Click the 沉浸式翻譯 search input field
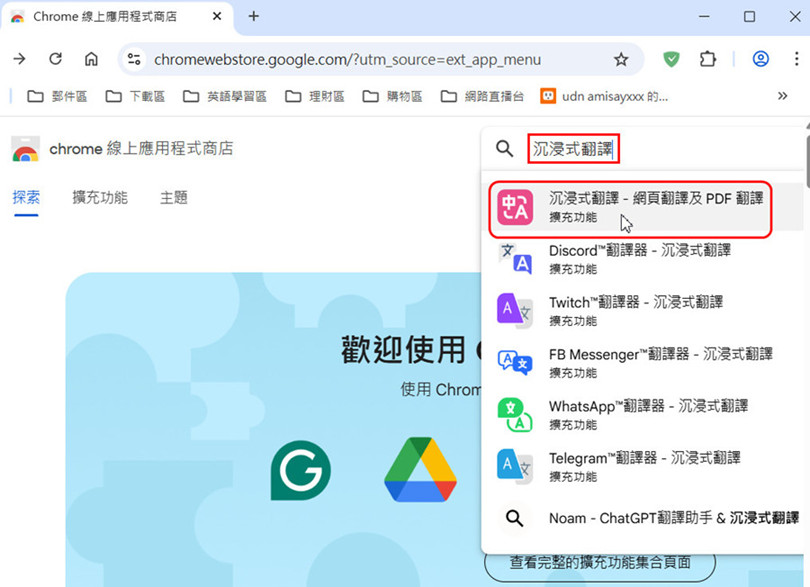The image size is (810, 587). coord(573,149)
